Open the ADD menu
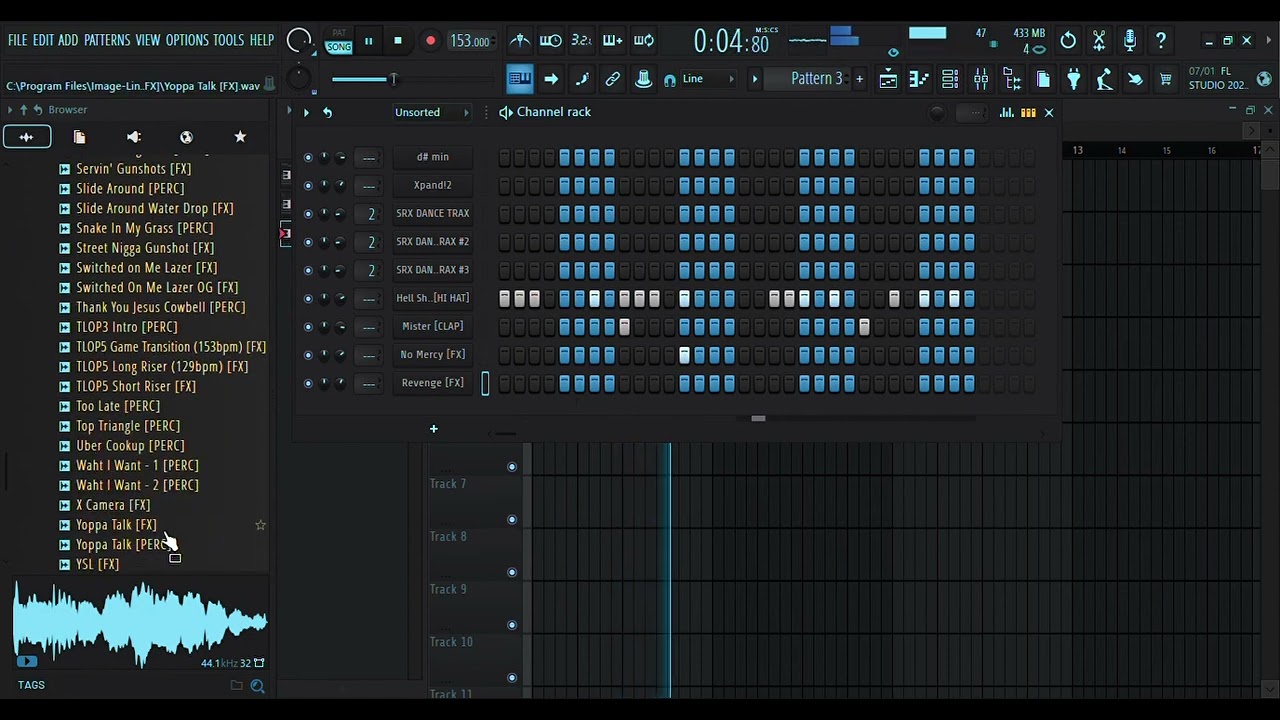1280x720 pixels. [68, 41]
